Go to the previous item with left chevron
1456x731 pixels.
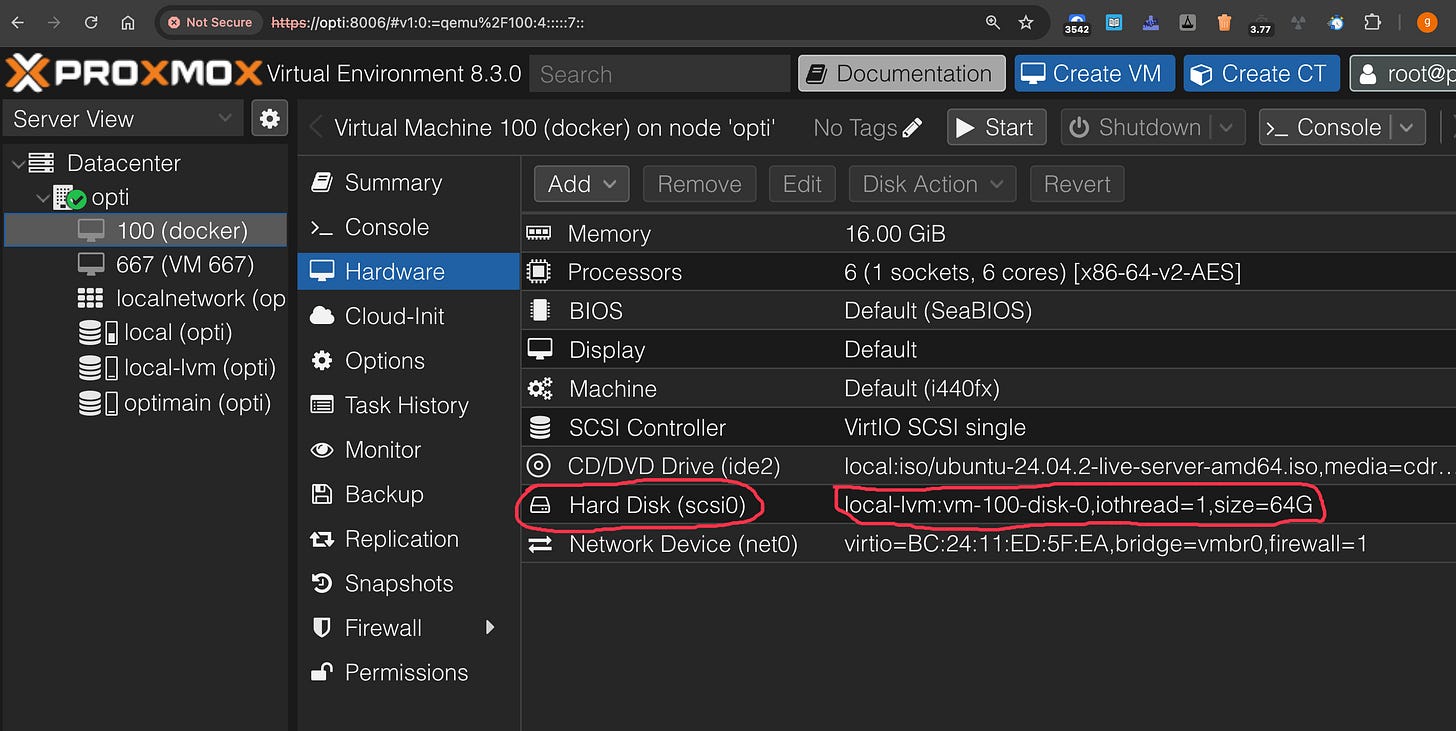pyautogui.click(x=316, y=128)
